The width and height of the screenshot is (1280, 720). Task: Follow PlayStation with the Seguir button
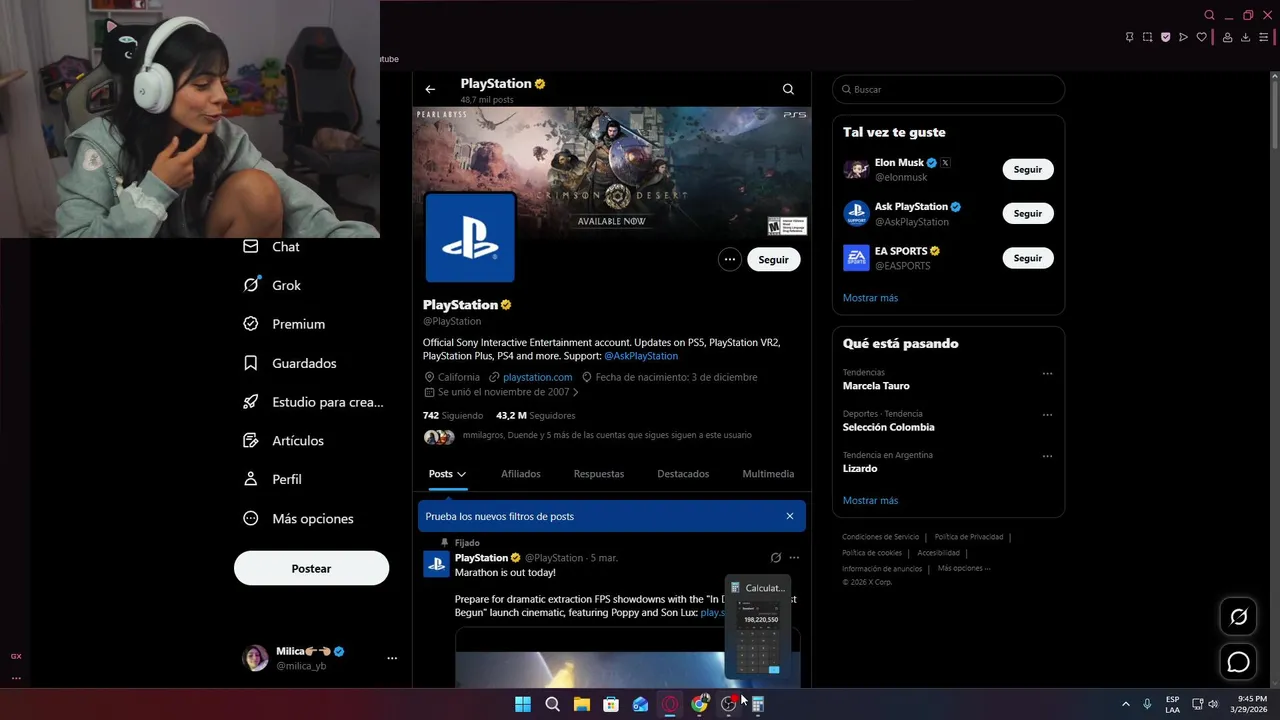click(773, 259)
